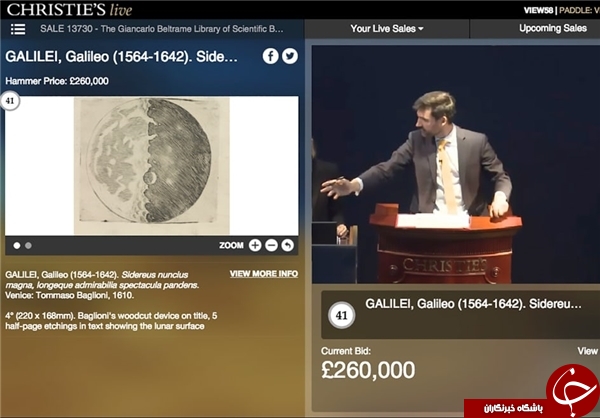600x418 pixels.
Task: Open the hamburger list menu icon
Action: [x=18, y=29]
